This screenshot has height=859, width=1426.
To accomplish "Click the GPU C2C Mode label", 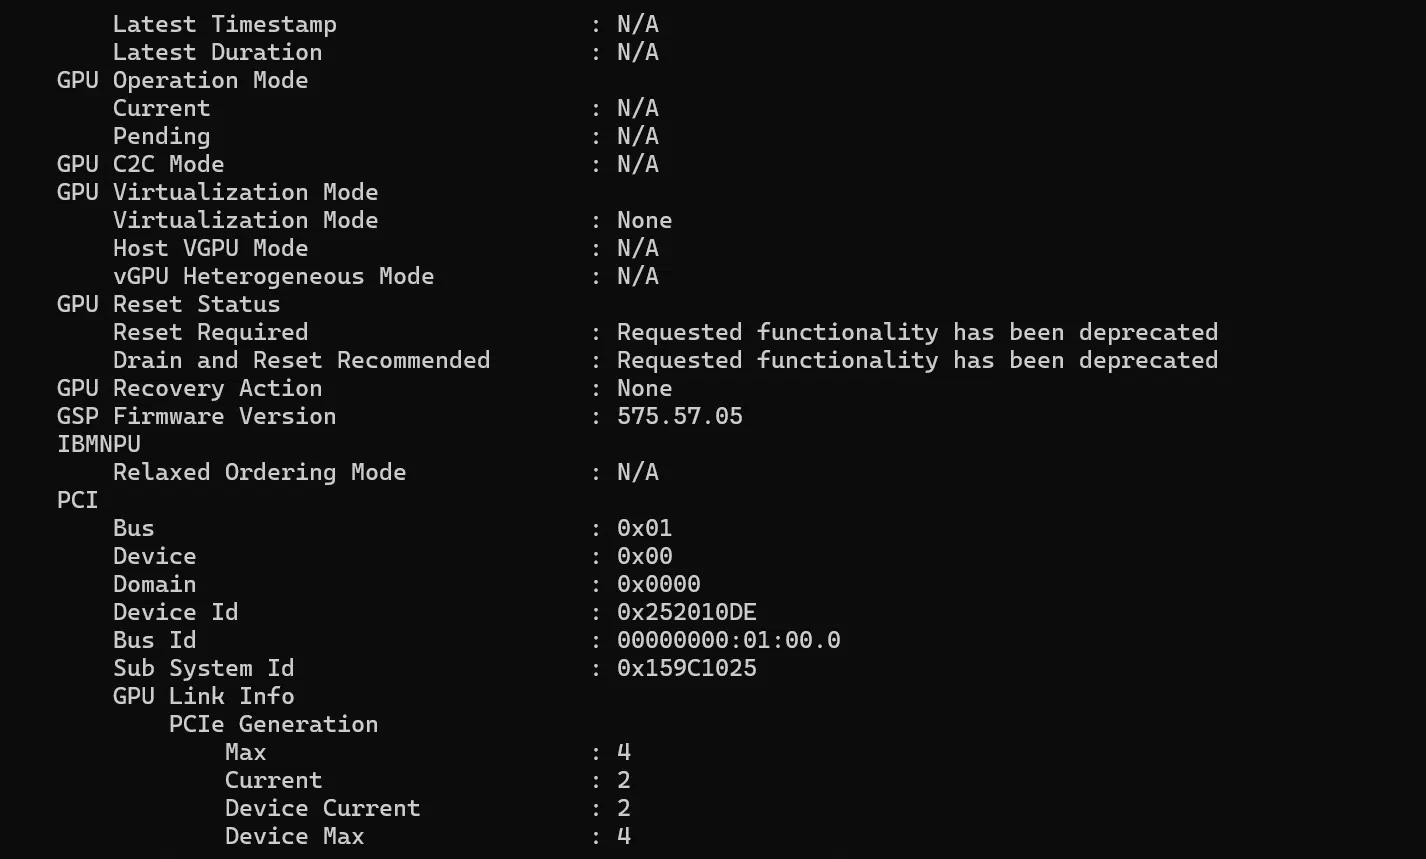I will click(x=140, y=164).
